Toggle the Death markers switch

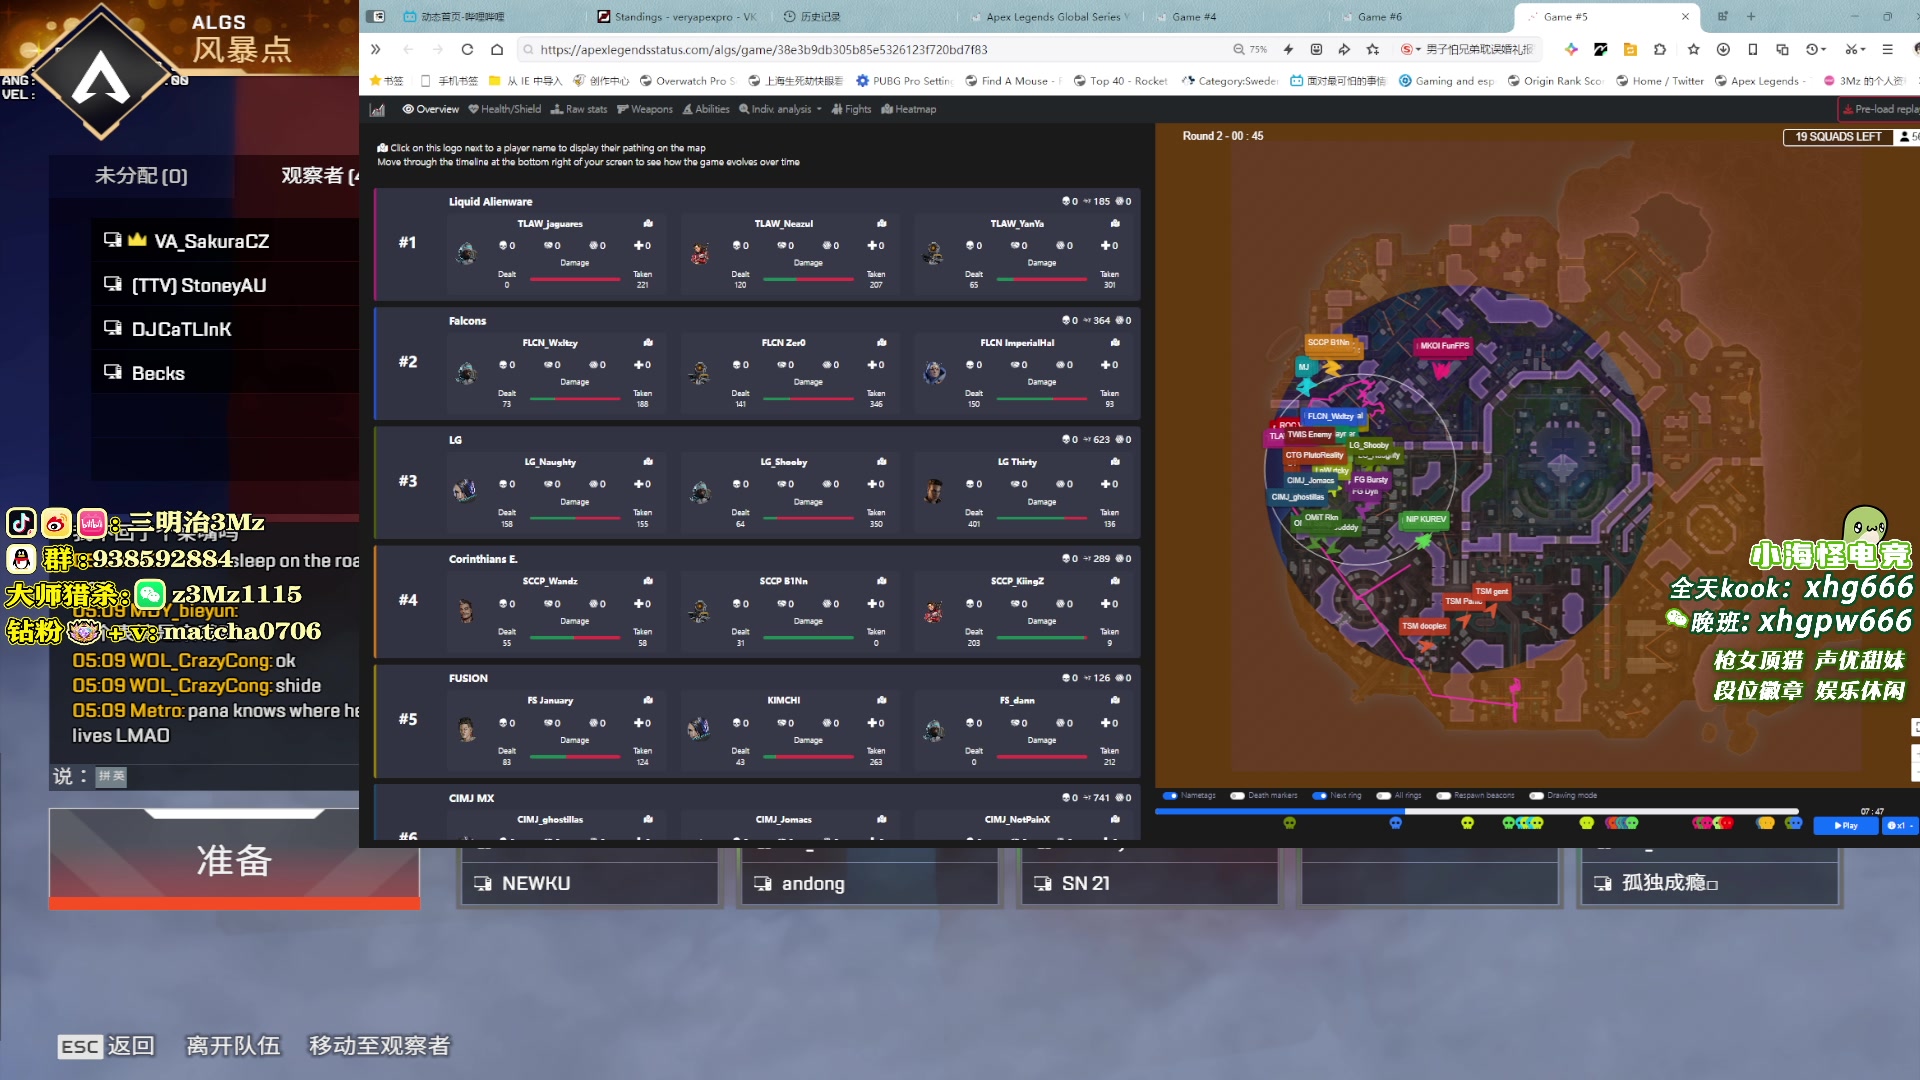click(1237, 796)
